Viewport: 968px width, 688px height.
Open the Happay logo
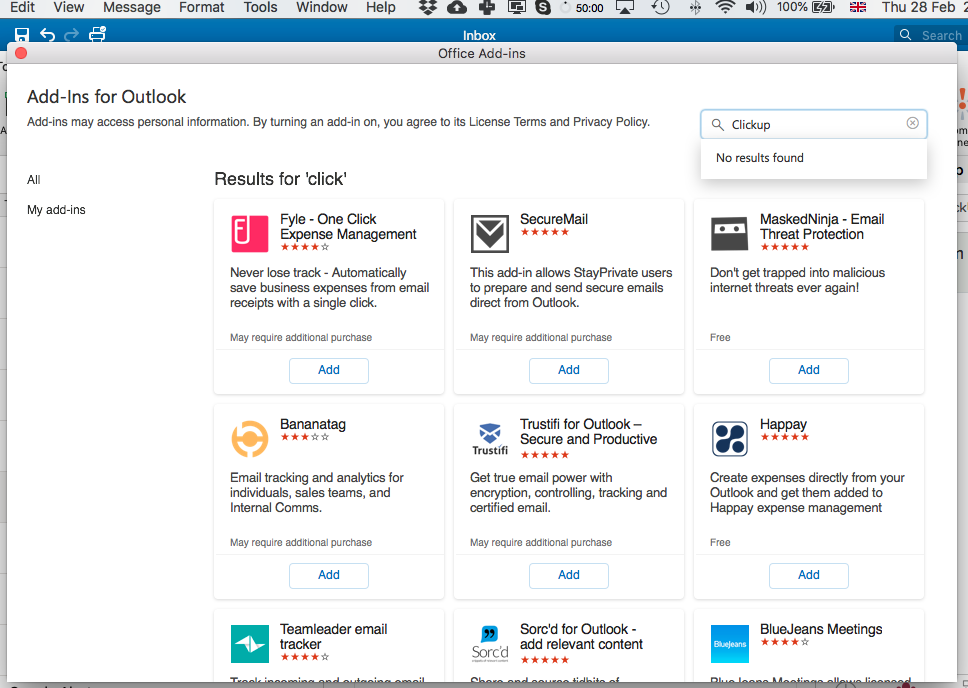point(729,438)
